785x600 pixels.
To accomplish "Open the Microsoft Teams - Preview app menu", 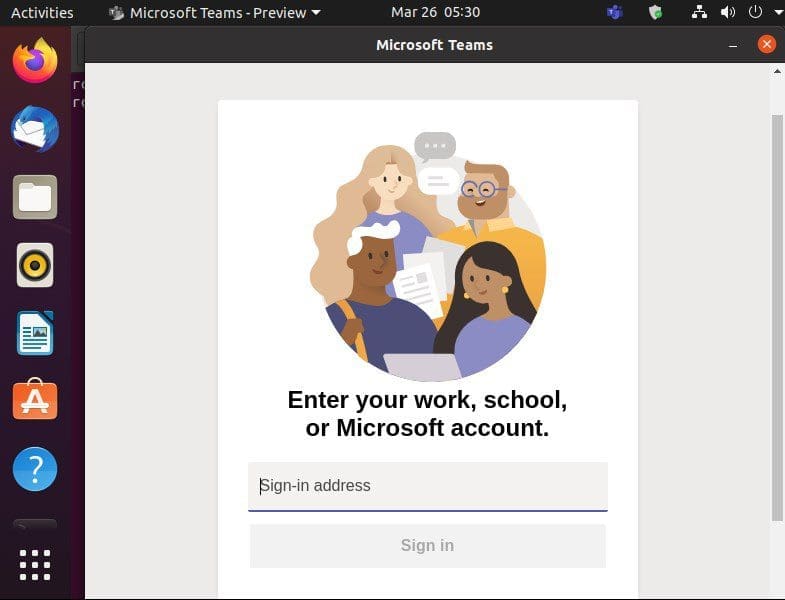I will point(214,13).
